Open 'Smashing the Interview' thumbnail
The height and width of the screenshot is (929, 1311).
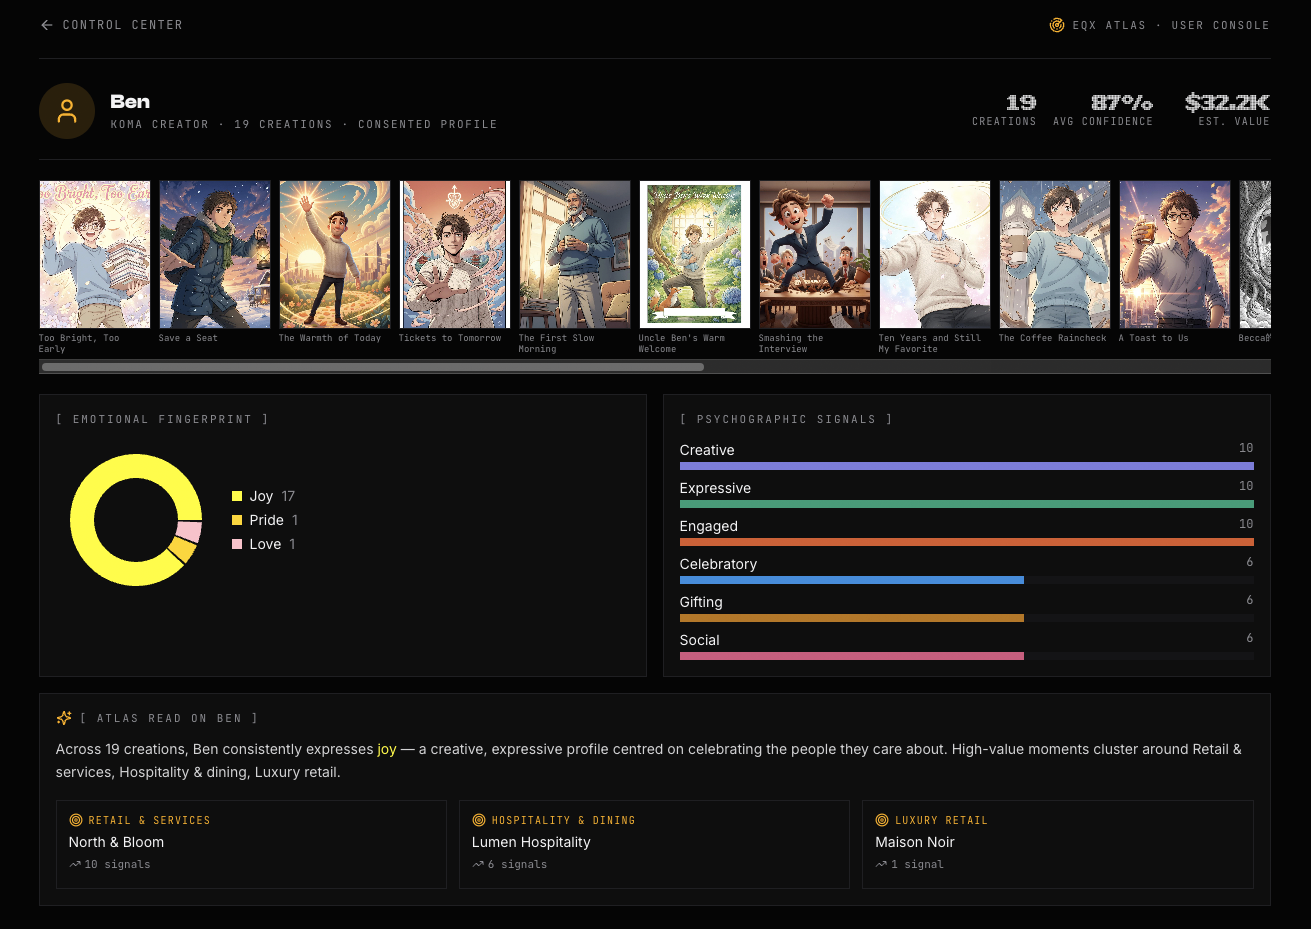pos(815,254)
